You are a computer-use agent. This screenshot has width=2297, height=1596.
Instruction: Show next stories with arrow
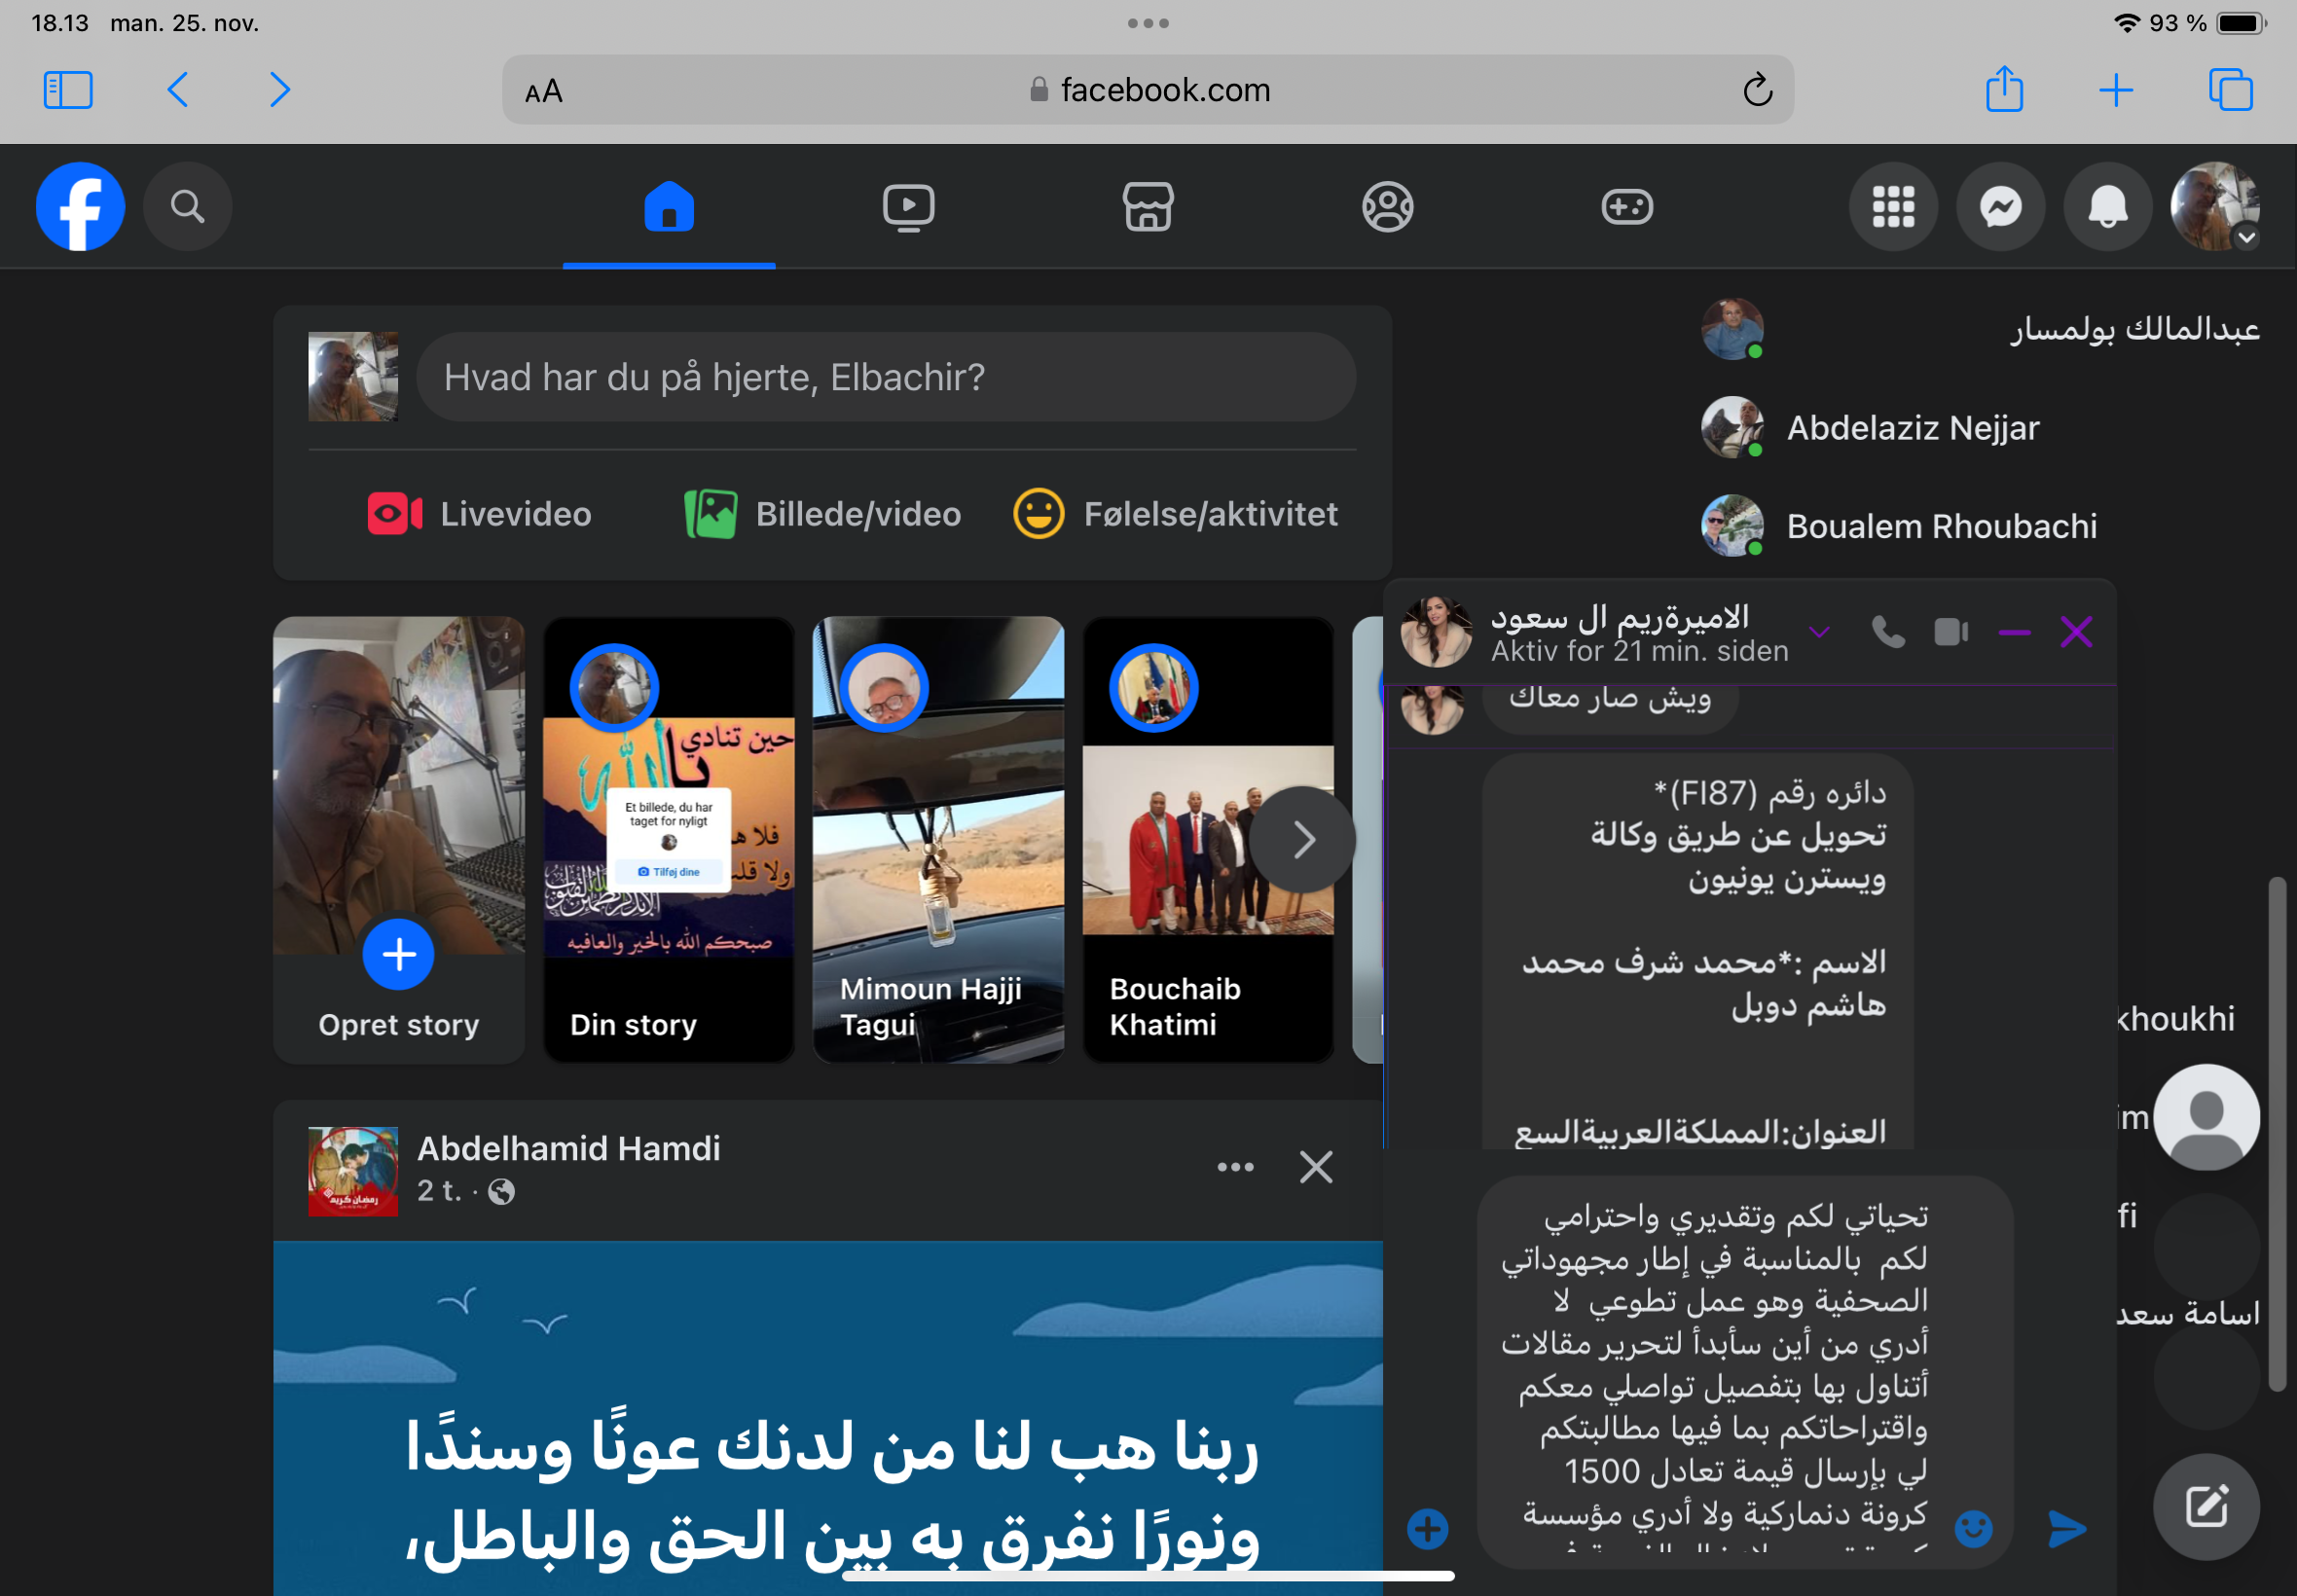pos(1302,840)
